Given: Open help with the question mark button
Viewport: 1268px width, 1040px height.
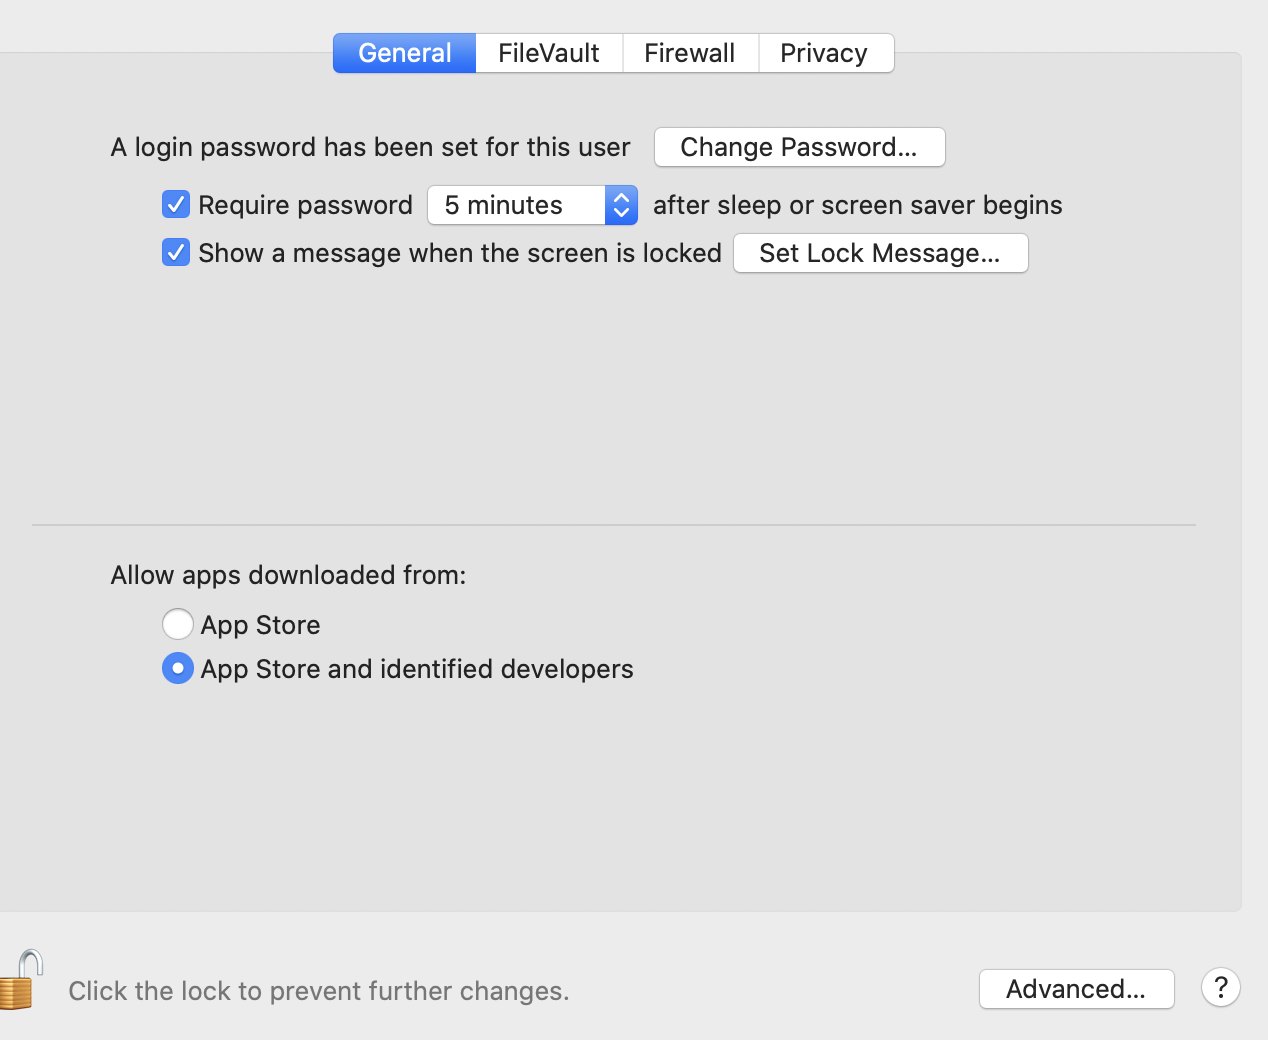Looking at the screenshot, I should (x=1220, y=988).
